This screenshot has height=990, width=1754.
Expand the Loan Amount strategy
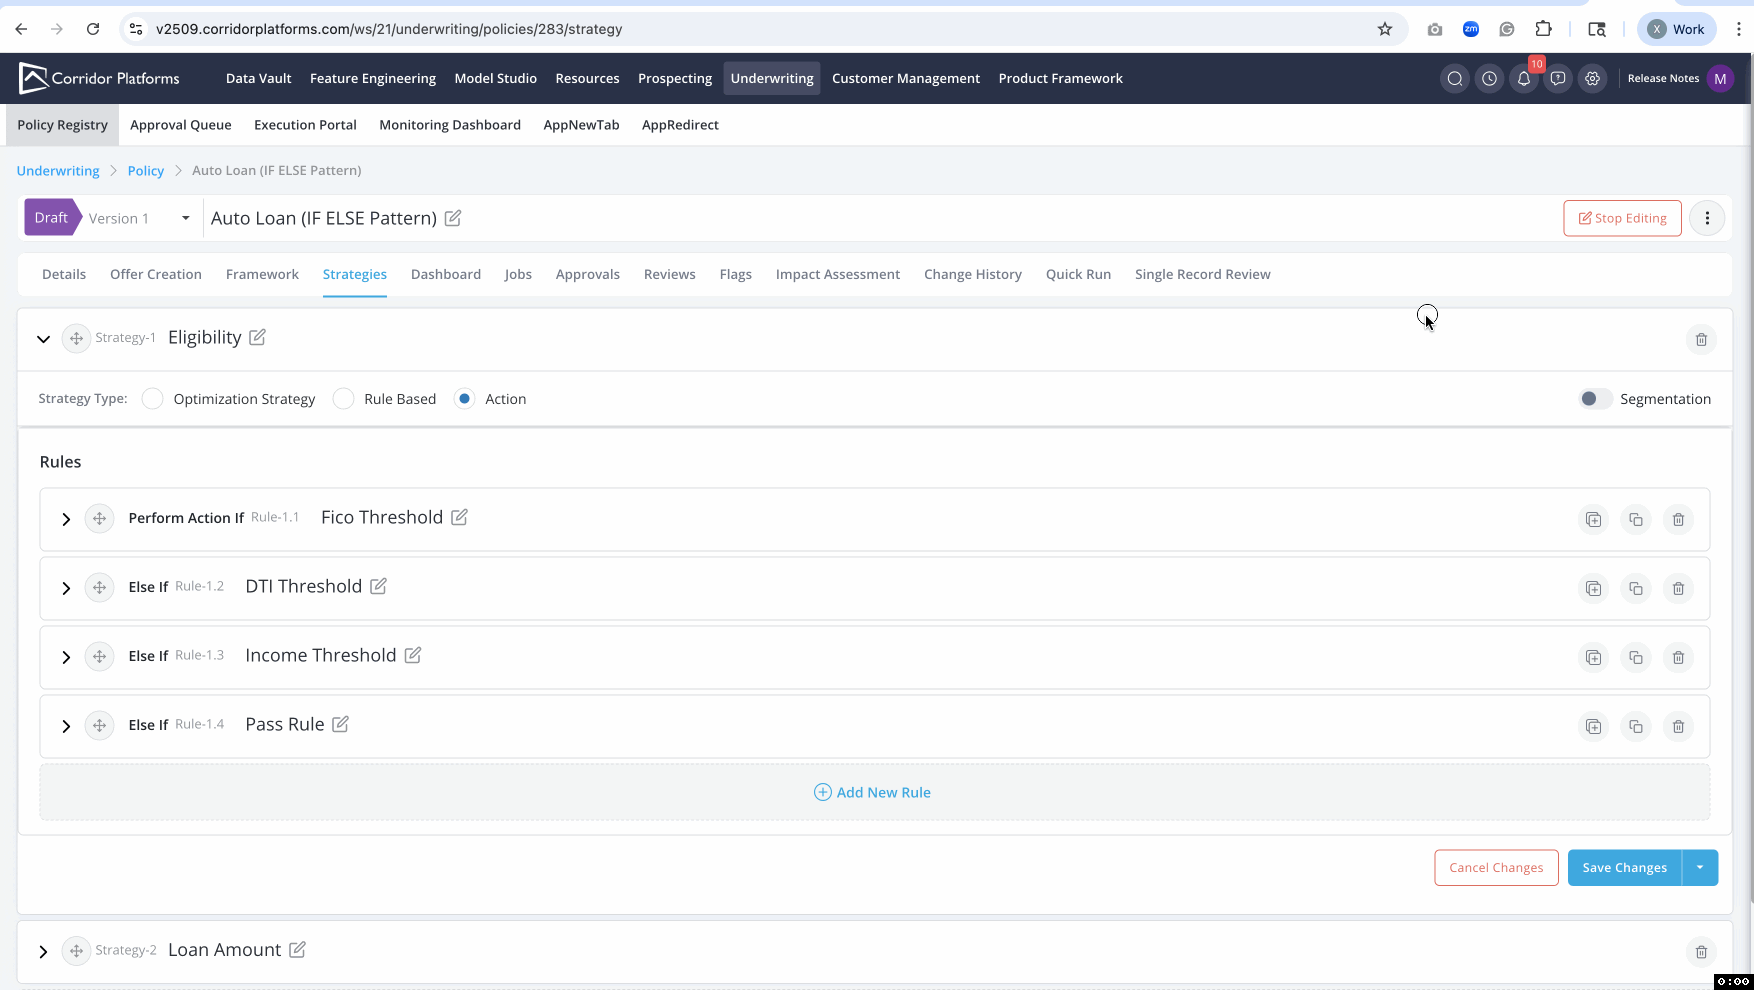(x=43, y=951)
